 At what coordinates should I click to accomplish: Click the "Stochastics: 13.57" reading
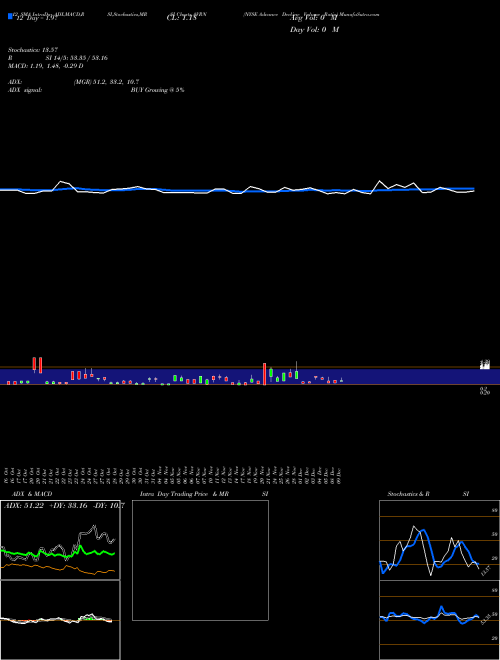(32, 50)
